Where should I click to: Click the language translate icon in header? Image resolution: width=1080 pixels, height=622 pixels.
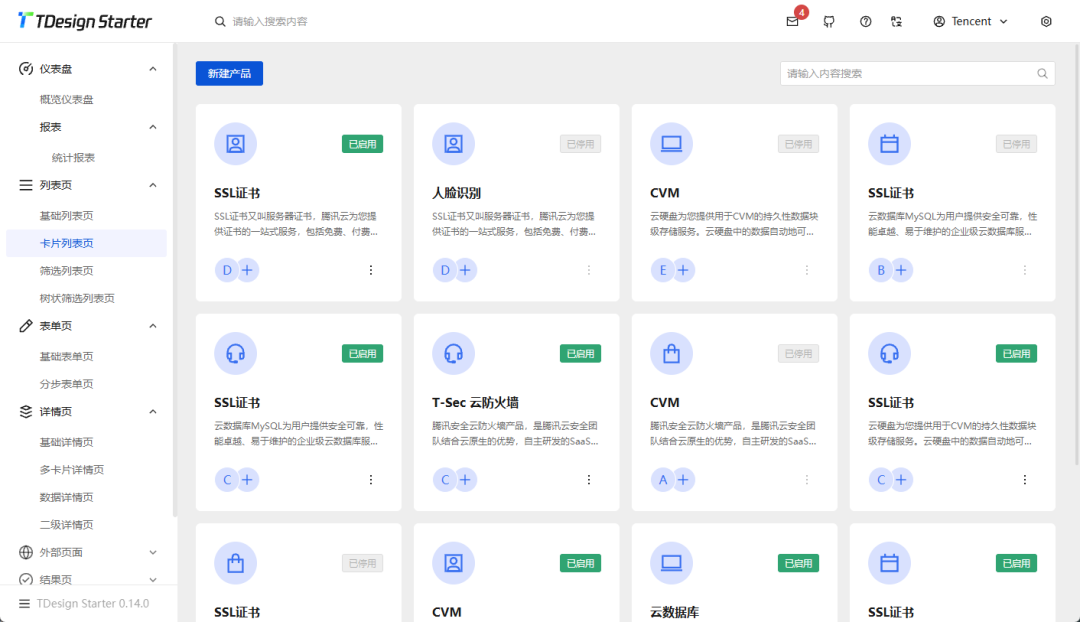tap(896, 21)
